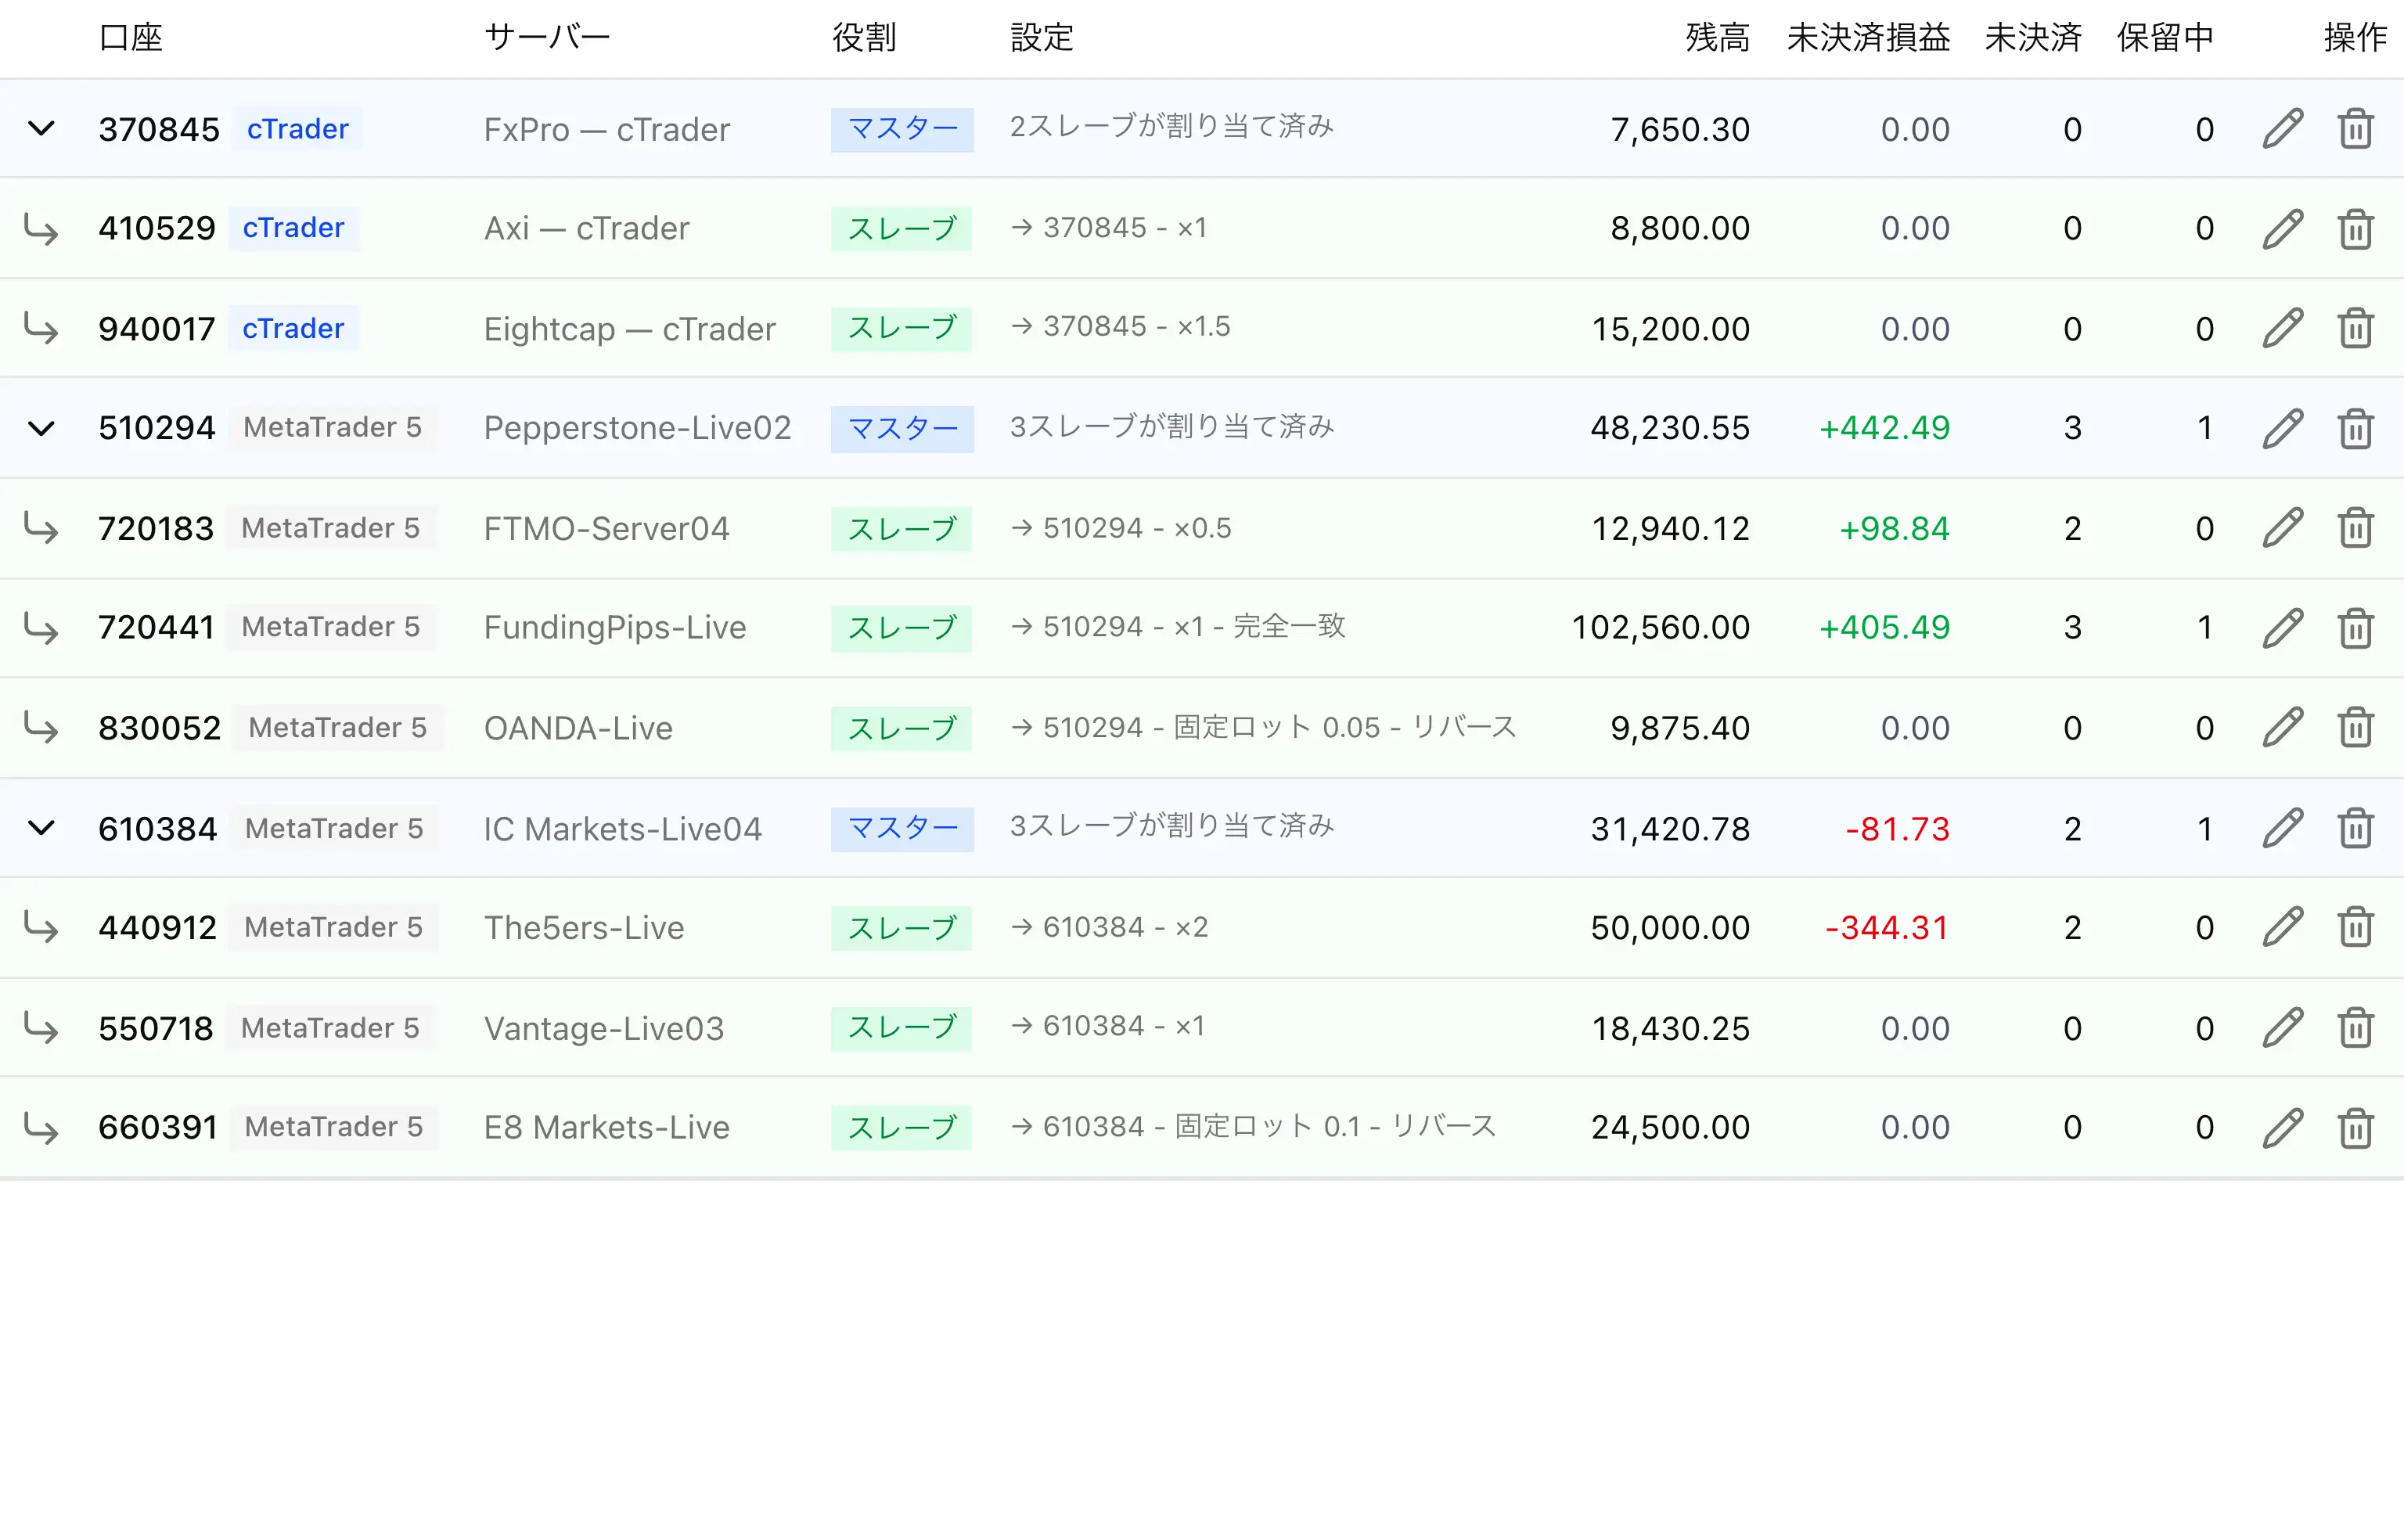Viewport: 2404px width, 1540px height.
Task: Click setting '→ 510294 - x1 - 完全一致'
Action: 1178,627
